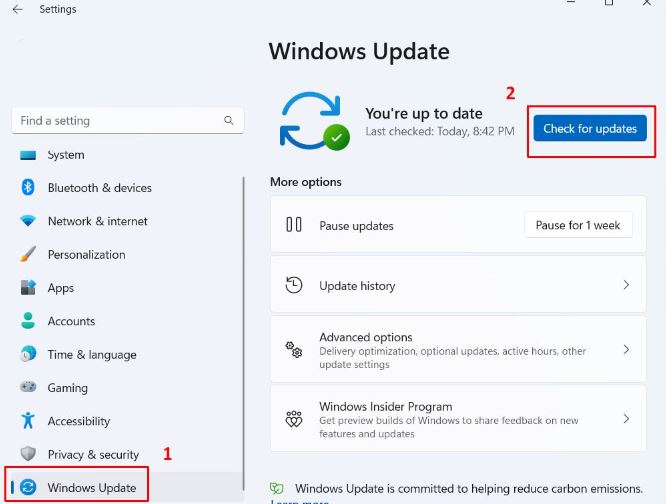Click the Gaming controller icon
The width and height of the screenshot is (666, 504).
[28, 387]
